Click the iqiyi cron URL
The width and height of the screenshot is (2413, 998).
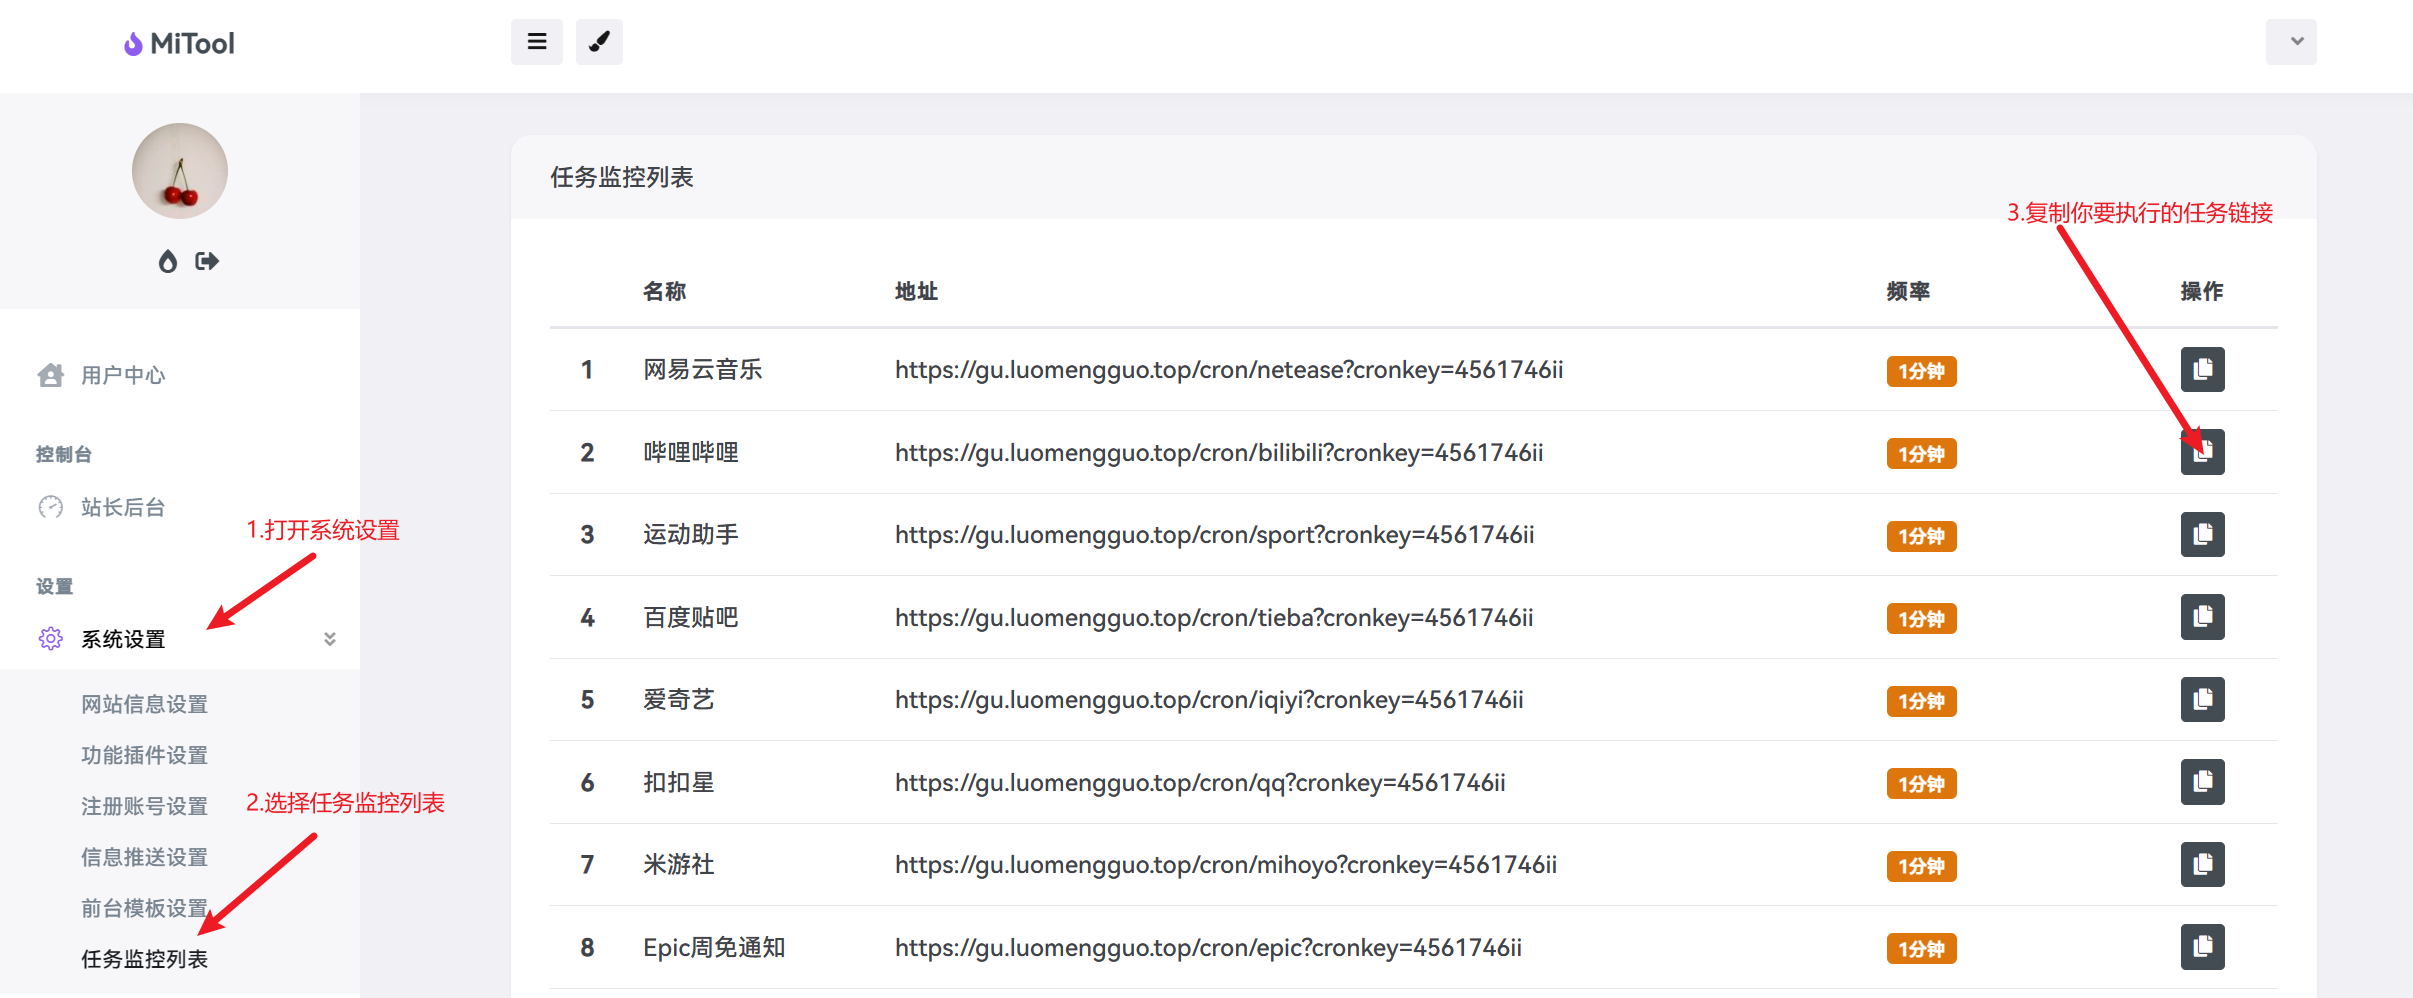[x=1209, y=700]
